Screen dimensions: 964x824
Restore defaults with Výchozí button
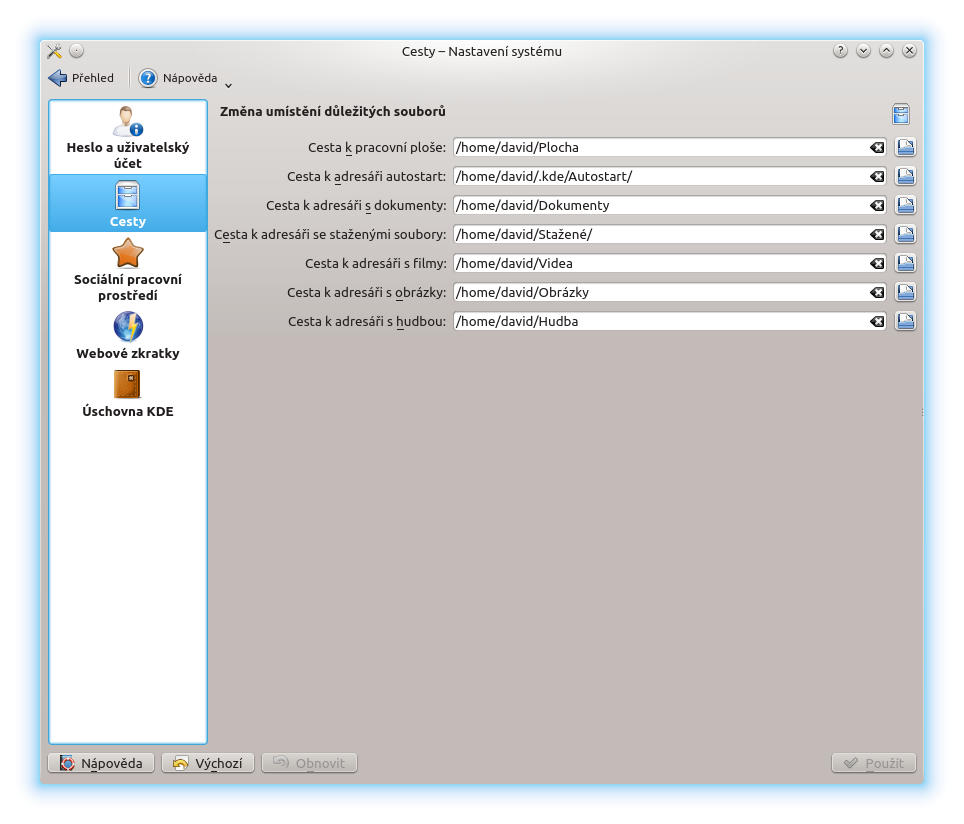coord(208,763)
